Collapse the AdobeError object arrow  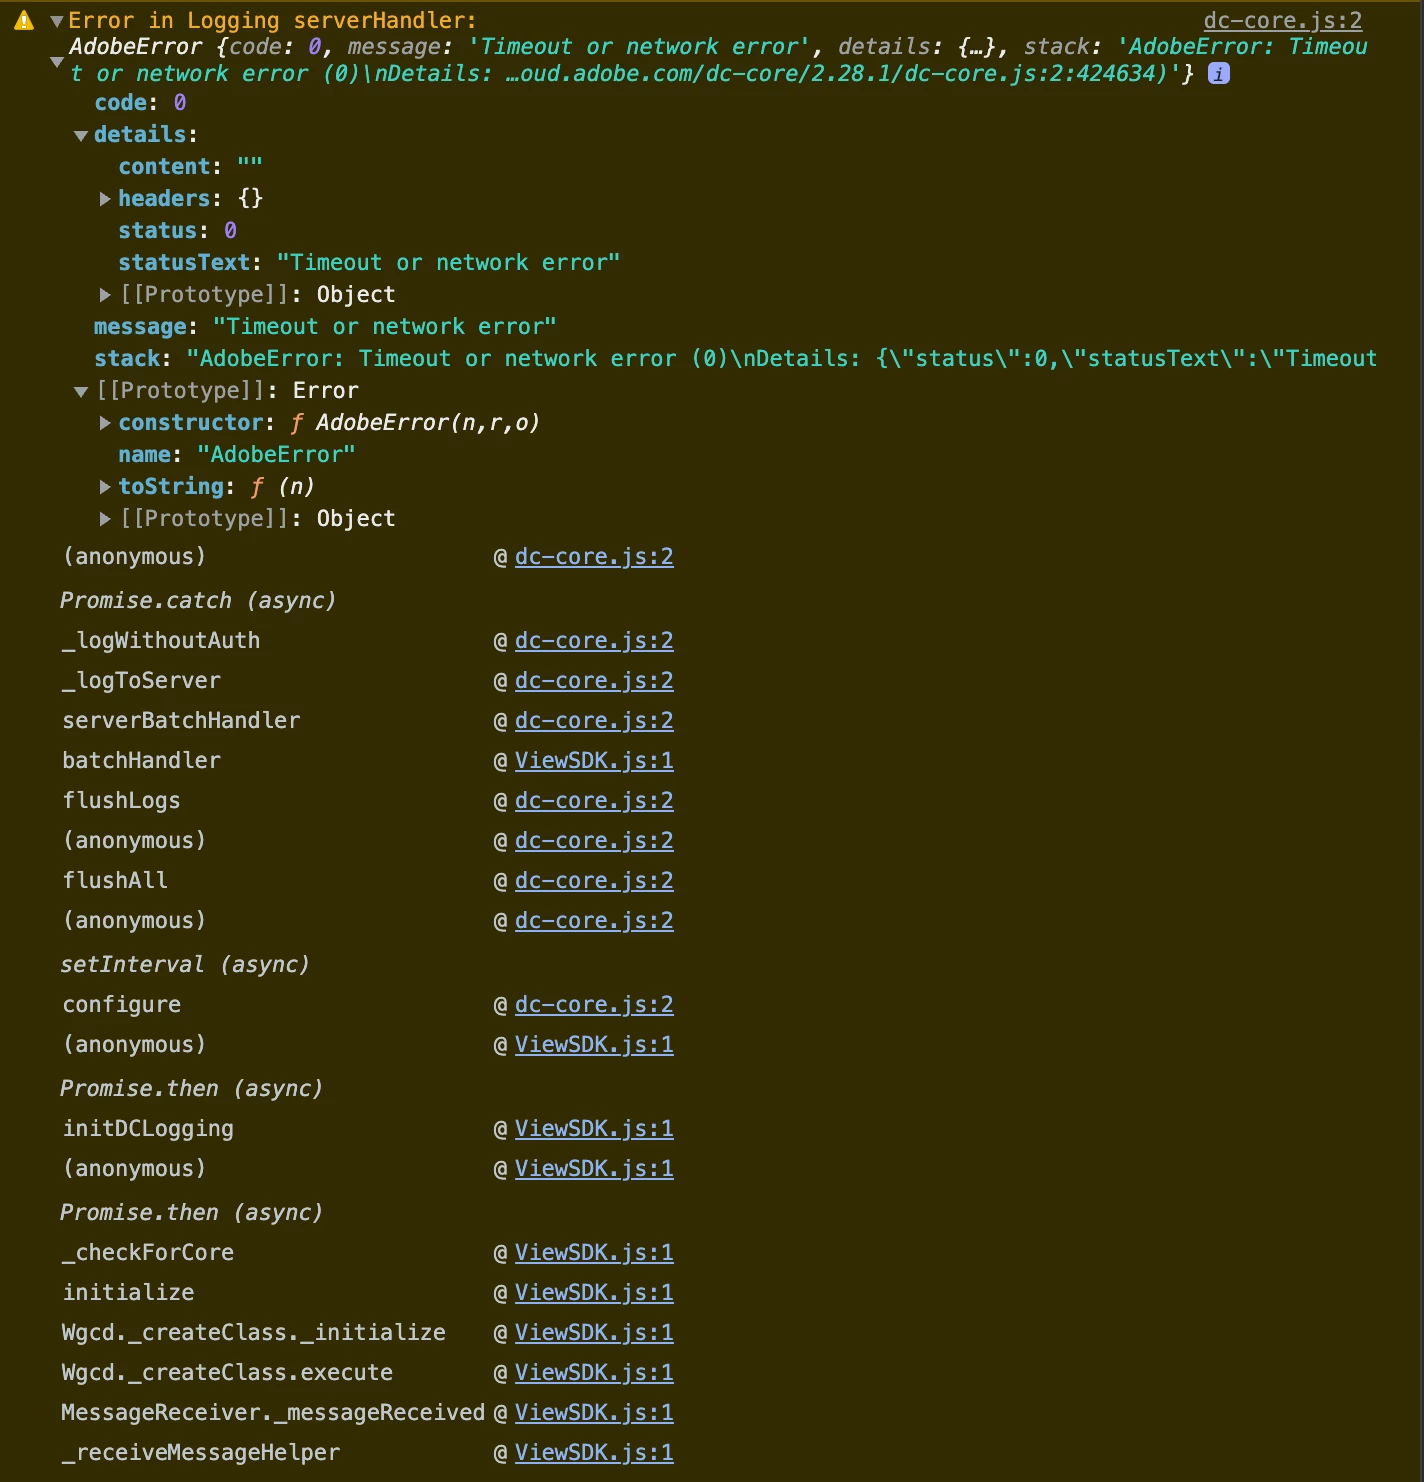(57, 62)
